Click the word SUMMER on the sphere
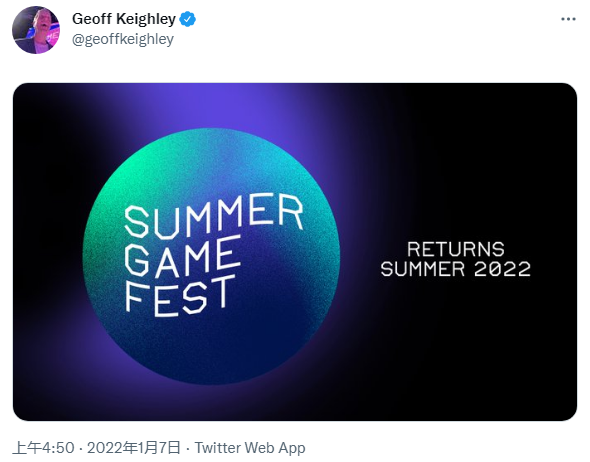 213,217
